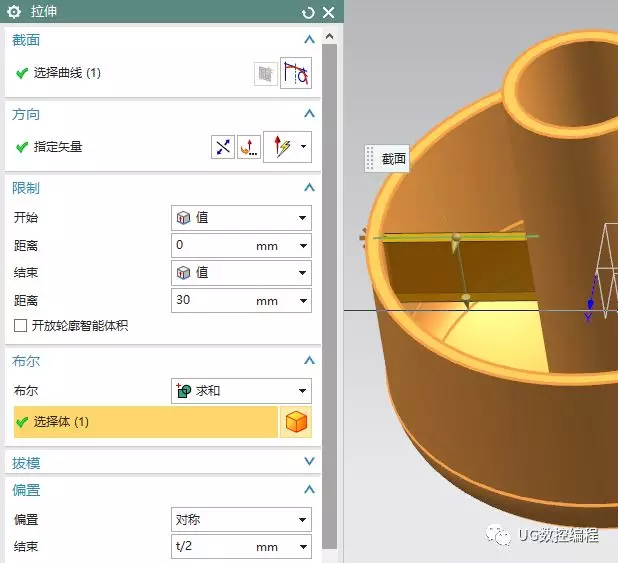Open the start distance options arrow
The width and height of the screenshot is (618, 563).
pos(303,246)
